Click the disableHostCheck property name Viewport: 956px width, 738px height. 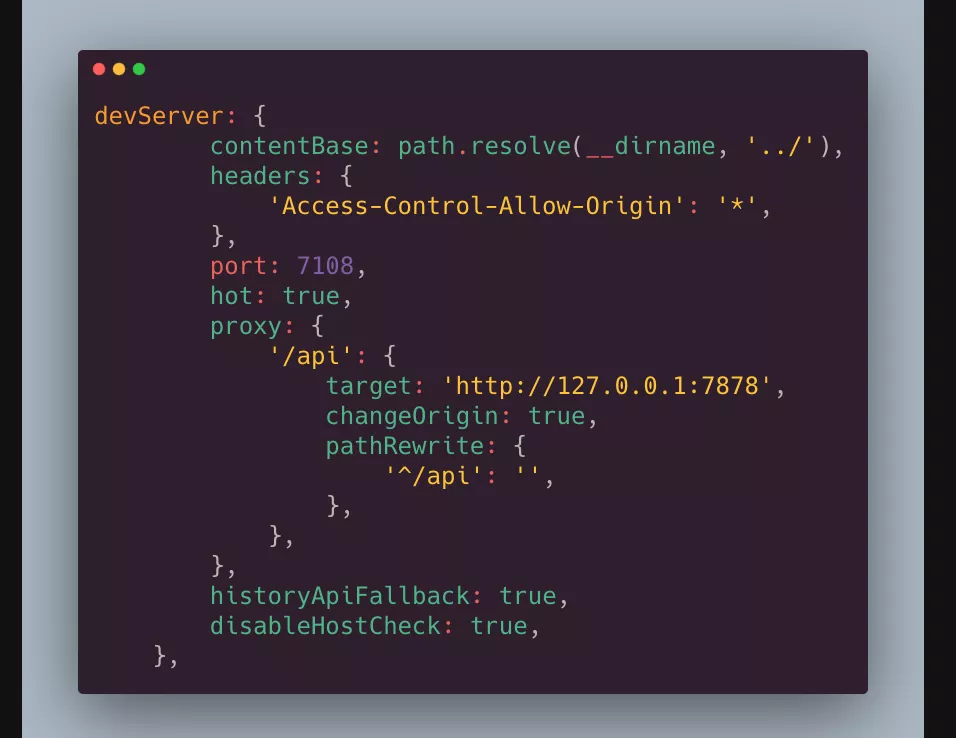[x=326, y=626]
